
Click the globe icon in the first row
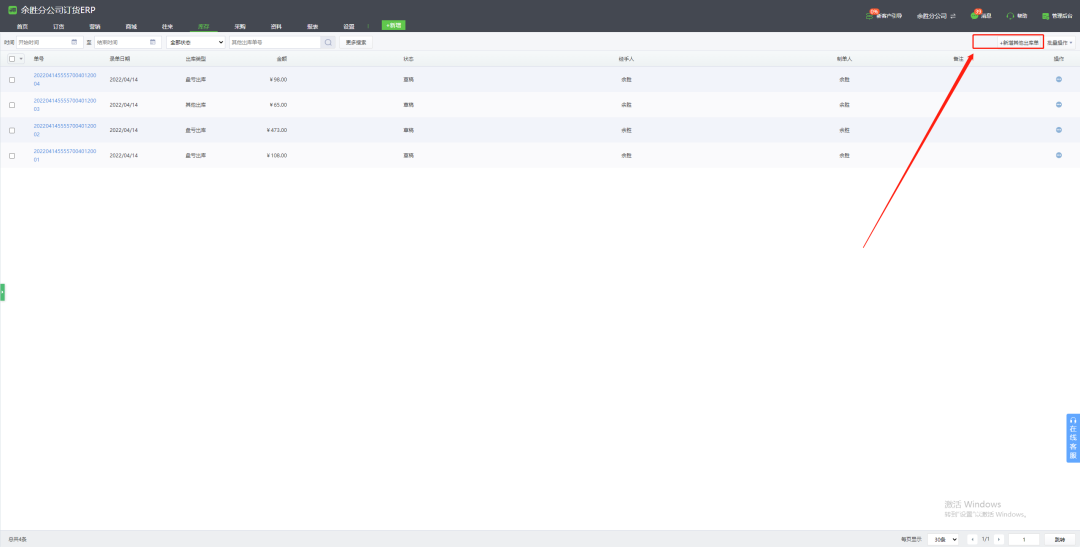point(1059,79)
